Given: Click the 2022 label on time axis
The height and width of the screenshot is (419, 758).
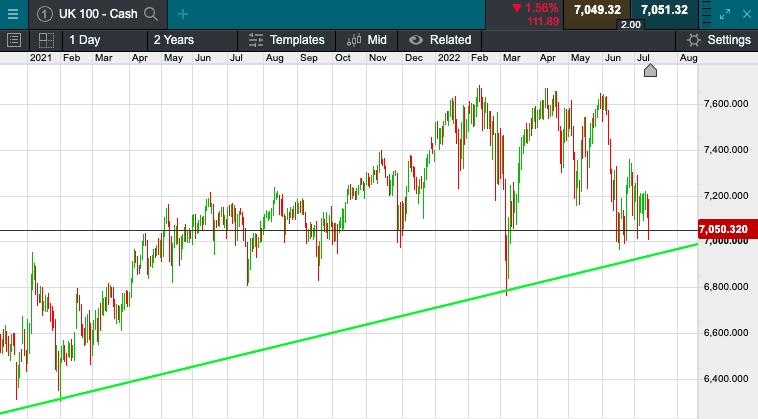Looking at the screenshot, I should click(449, 58).
